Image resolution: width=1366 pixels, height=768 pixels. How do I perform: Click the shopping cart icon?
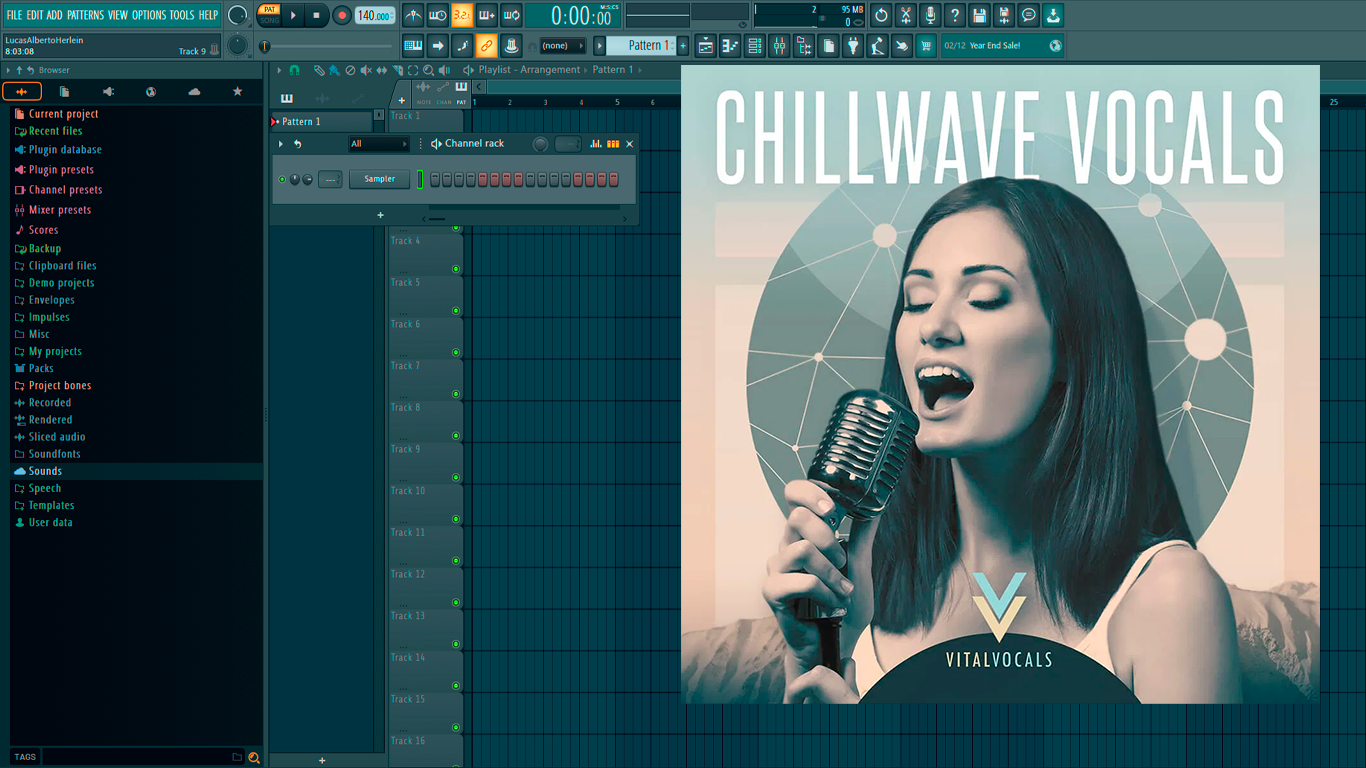(926, 46)
